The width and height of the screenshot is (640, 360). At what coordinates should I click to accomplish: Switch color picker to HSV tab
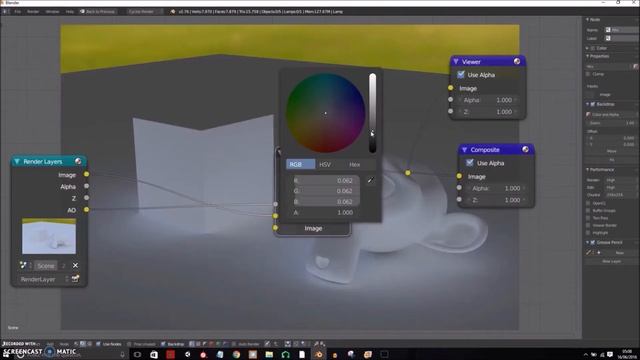[x=325, y=164]
